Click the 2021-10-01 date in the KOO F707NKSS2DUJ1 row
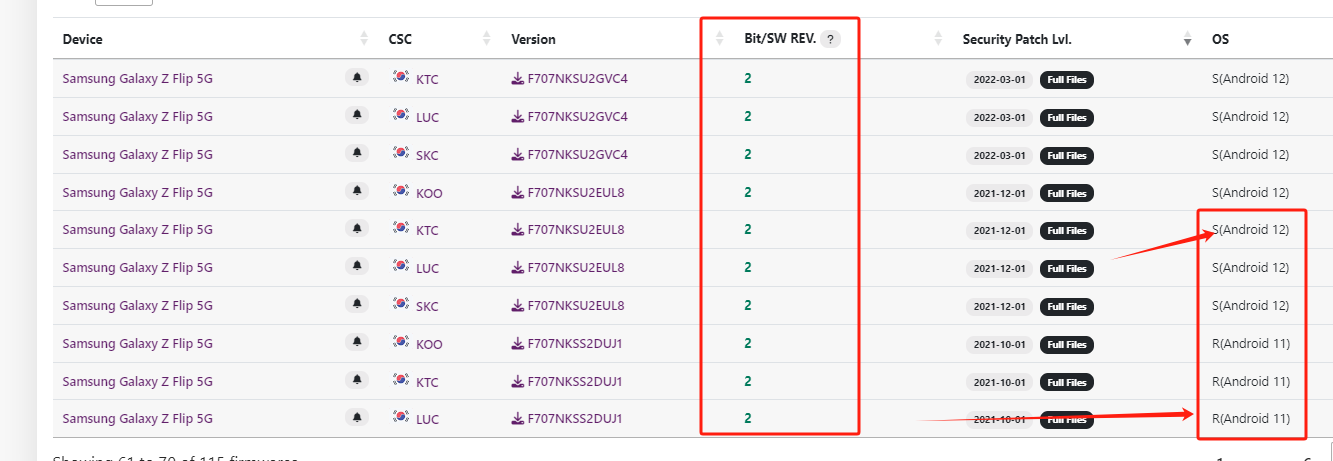 (1000, 344)
